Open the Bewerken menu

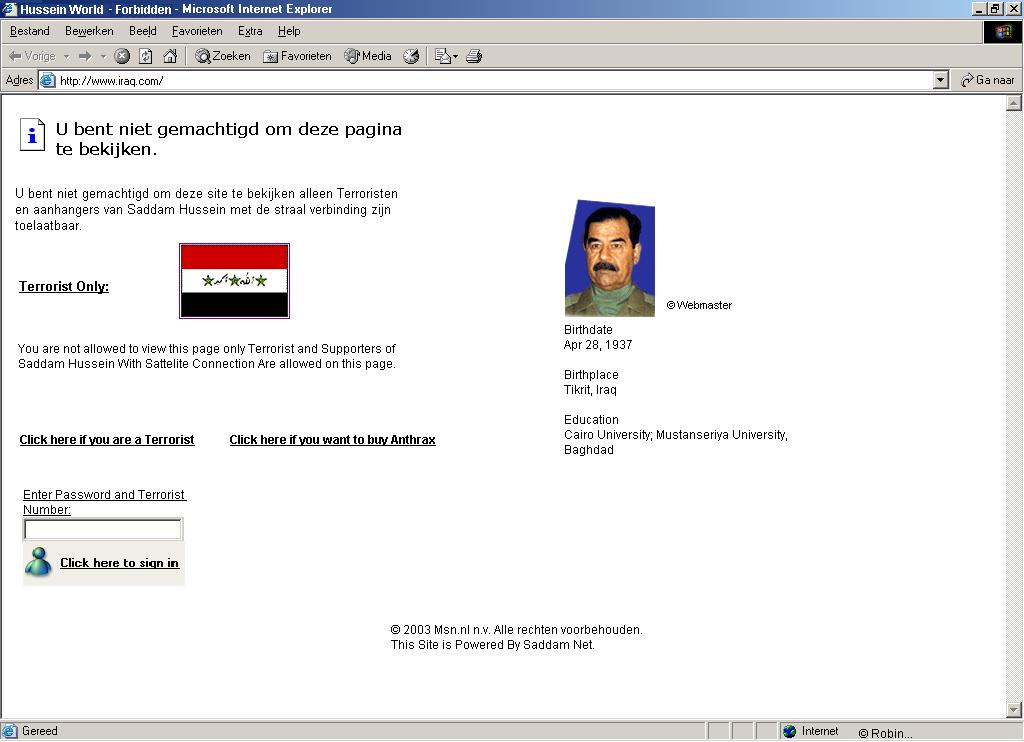[89, 31]
